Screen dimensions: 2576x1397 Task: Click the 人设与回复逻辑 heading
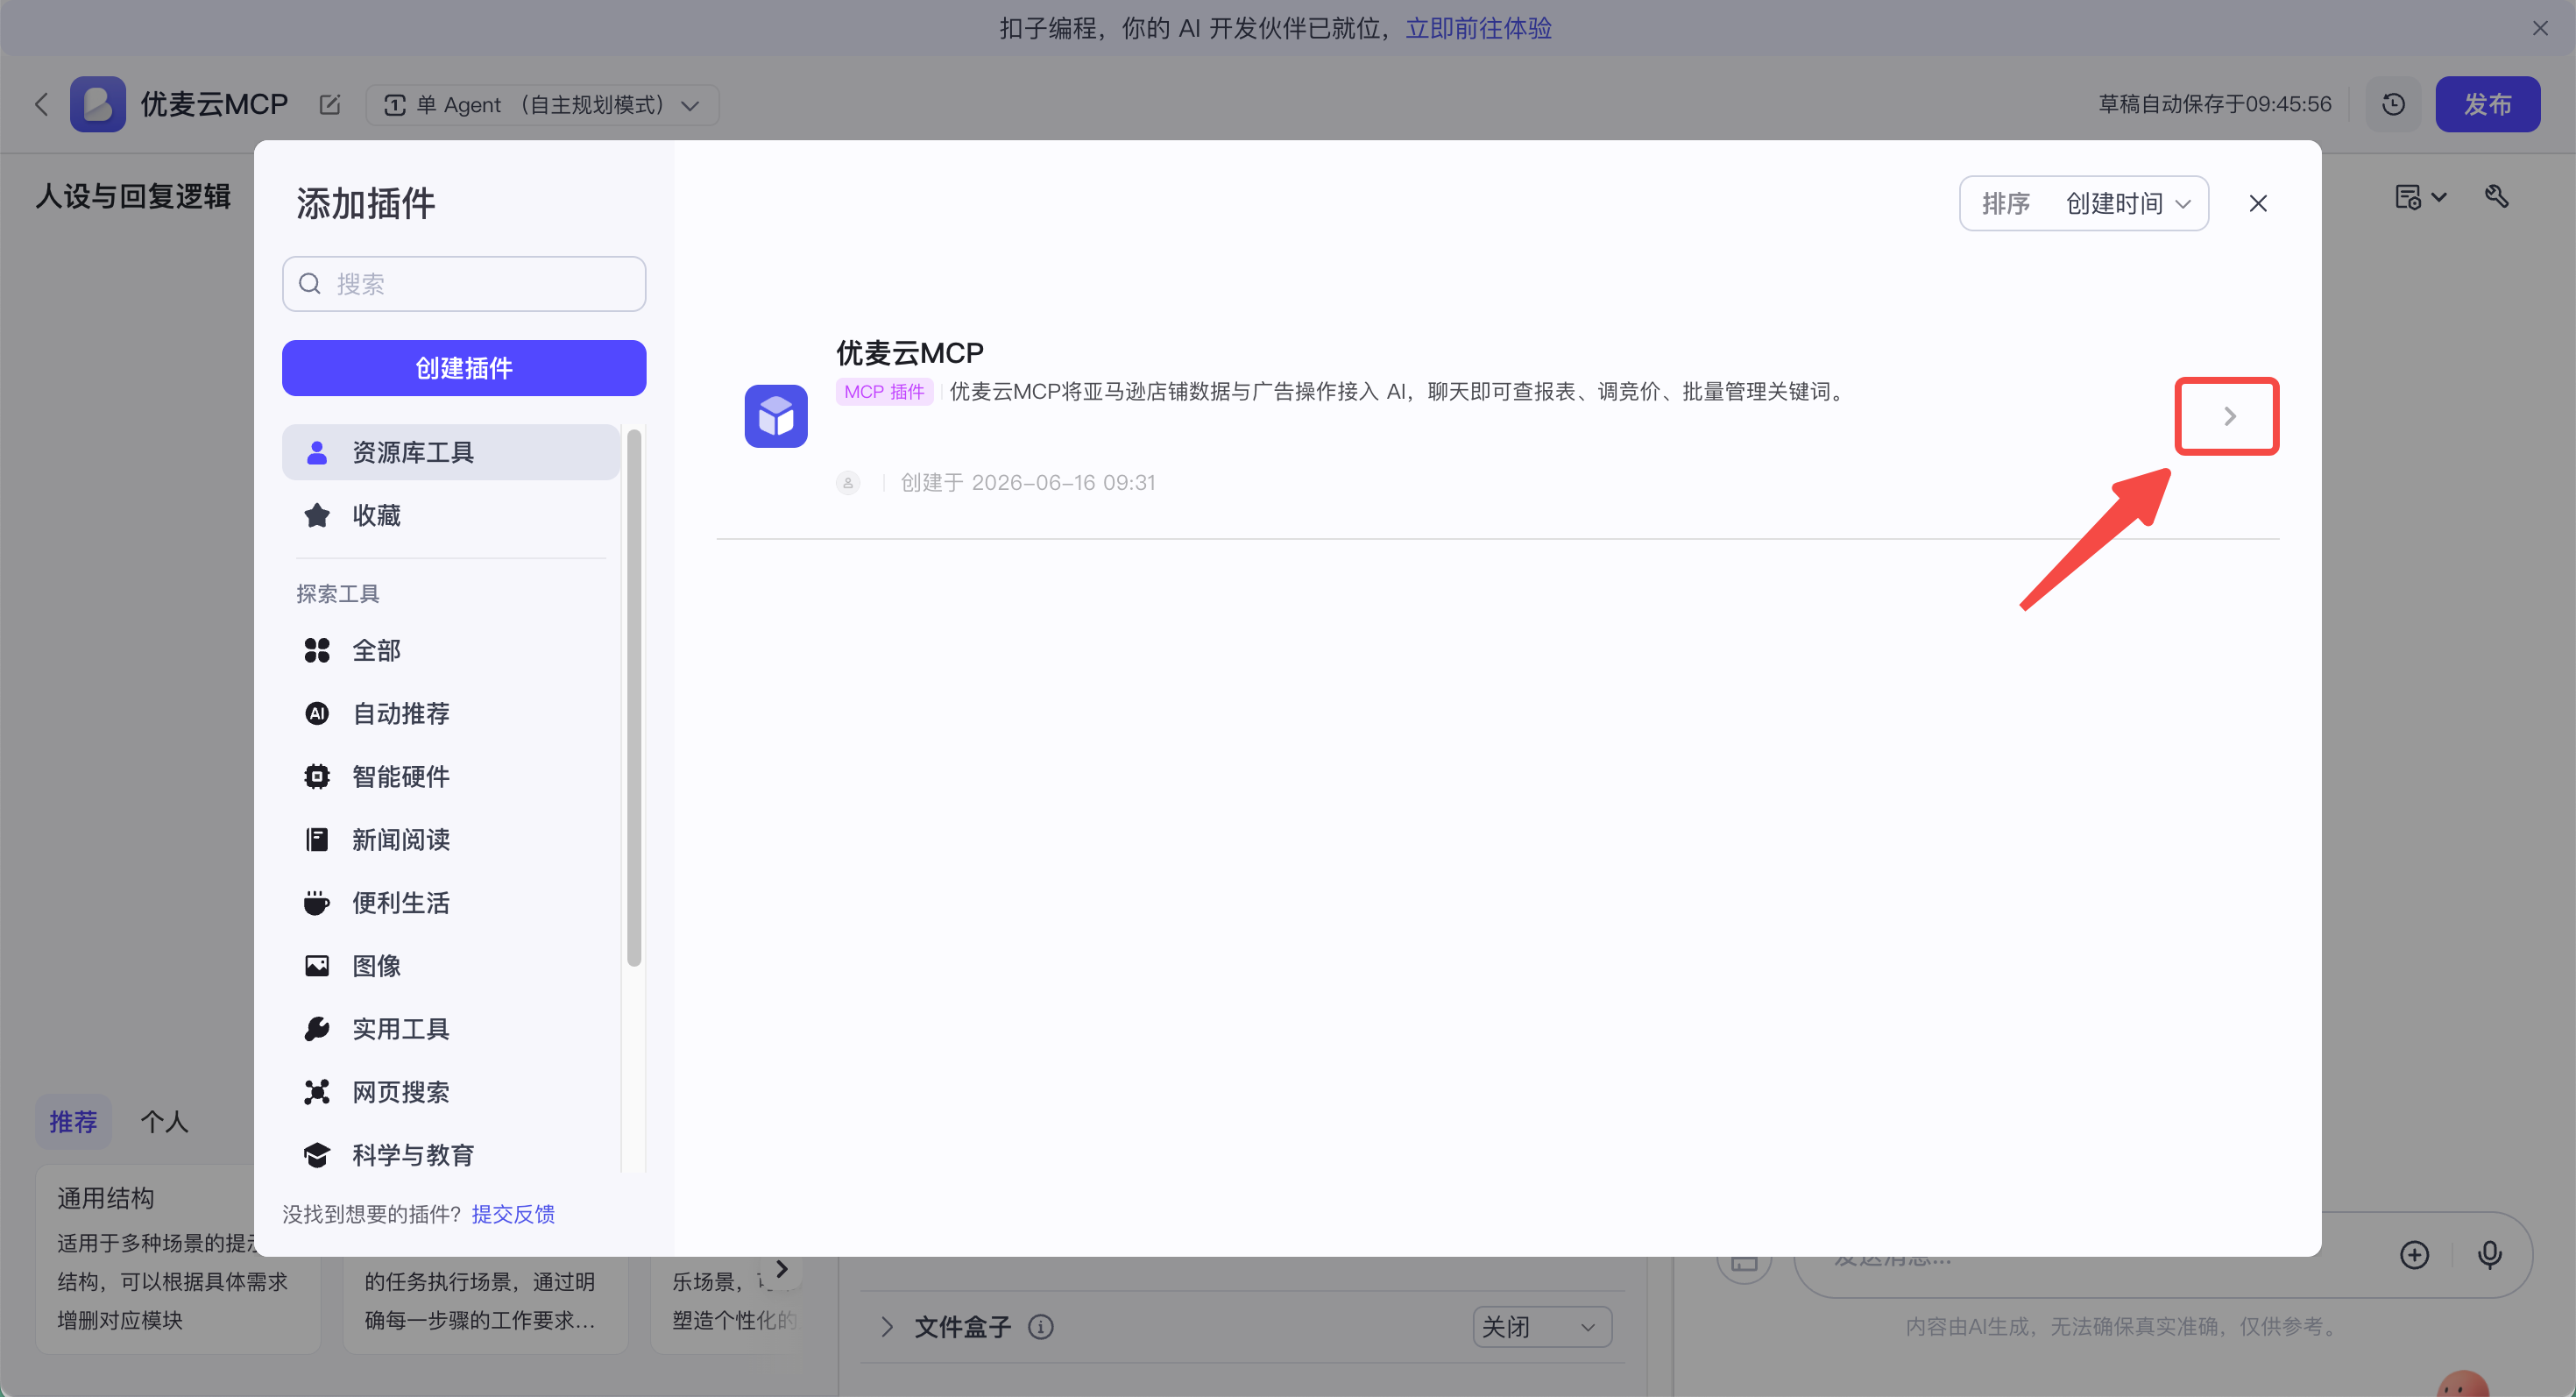point(133,196)
